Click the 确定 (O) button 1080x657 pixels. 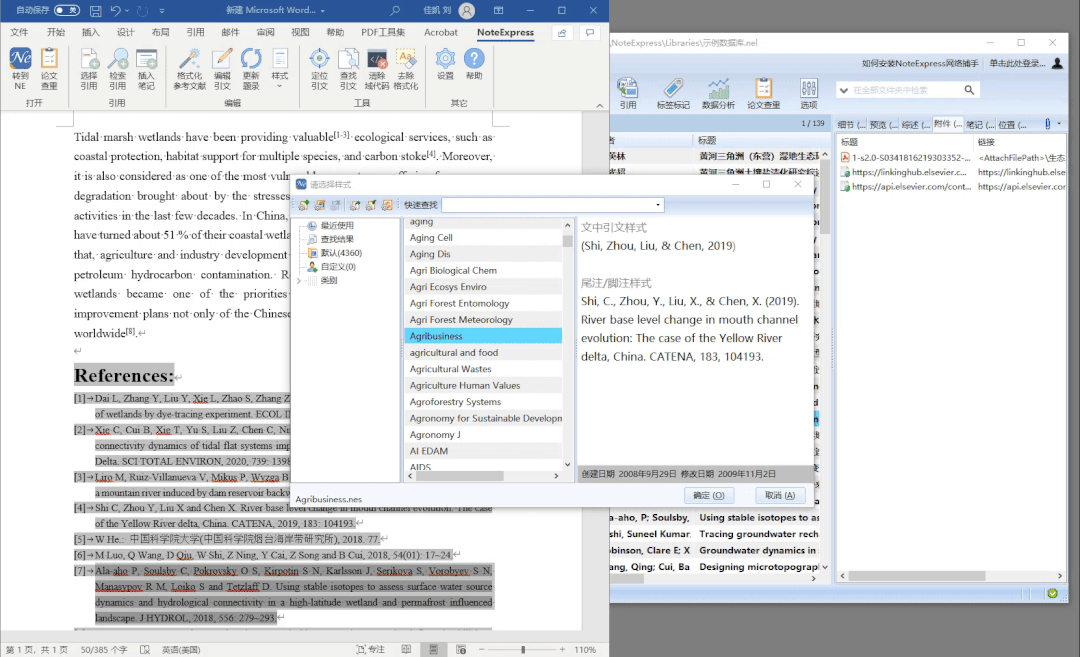[709, 495]
